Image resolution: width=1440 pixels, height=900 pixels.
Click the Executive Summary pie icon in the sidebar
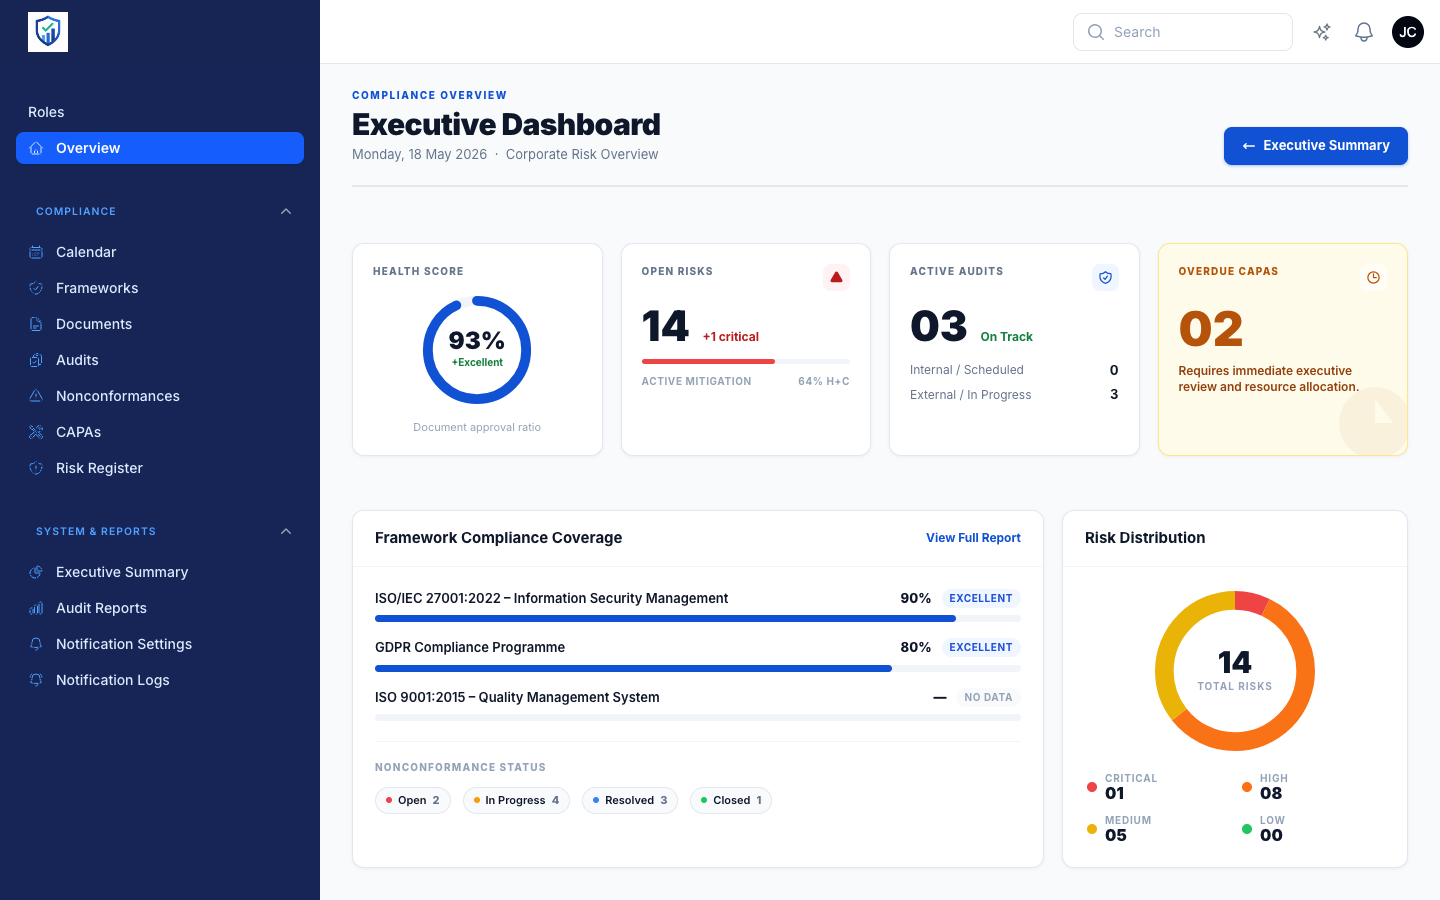pyautogui.click(x=36, y=572)
